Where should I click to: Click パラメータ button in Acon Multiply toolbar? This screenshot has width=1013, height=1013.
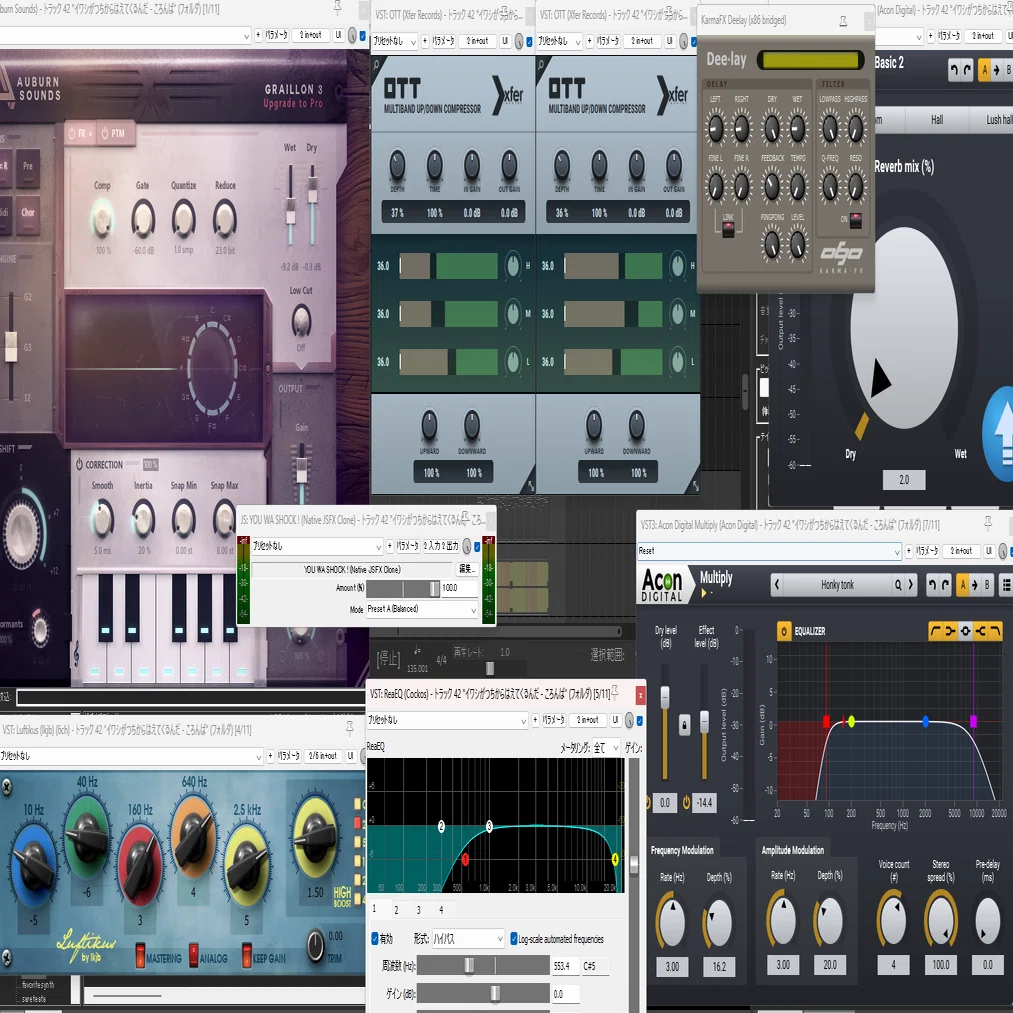tap(928, 551)
